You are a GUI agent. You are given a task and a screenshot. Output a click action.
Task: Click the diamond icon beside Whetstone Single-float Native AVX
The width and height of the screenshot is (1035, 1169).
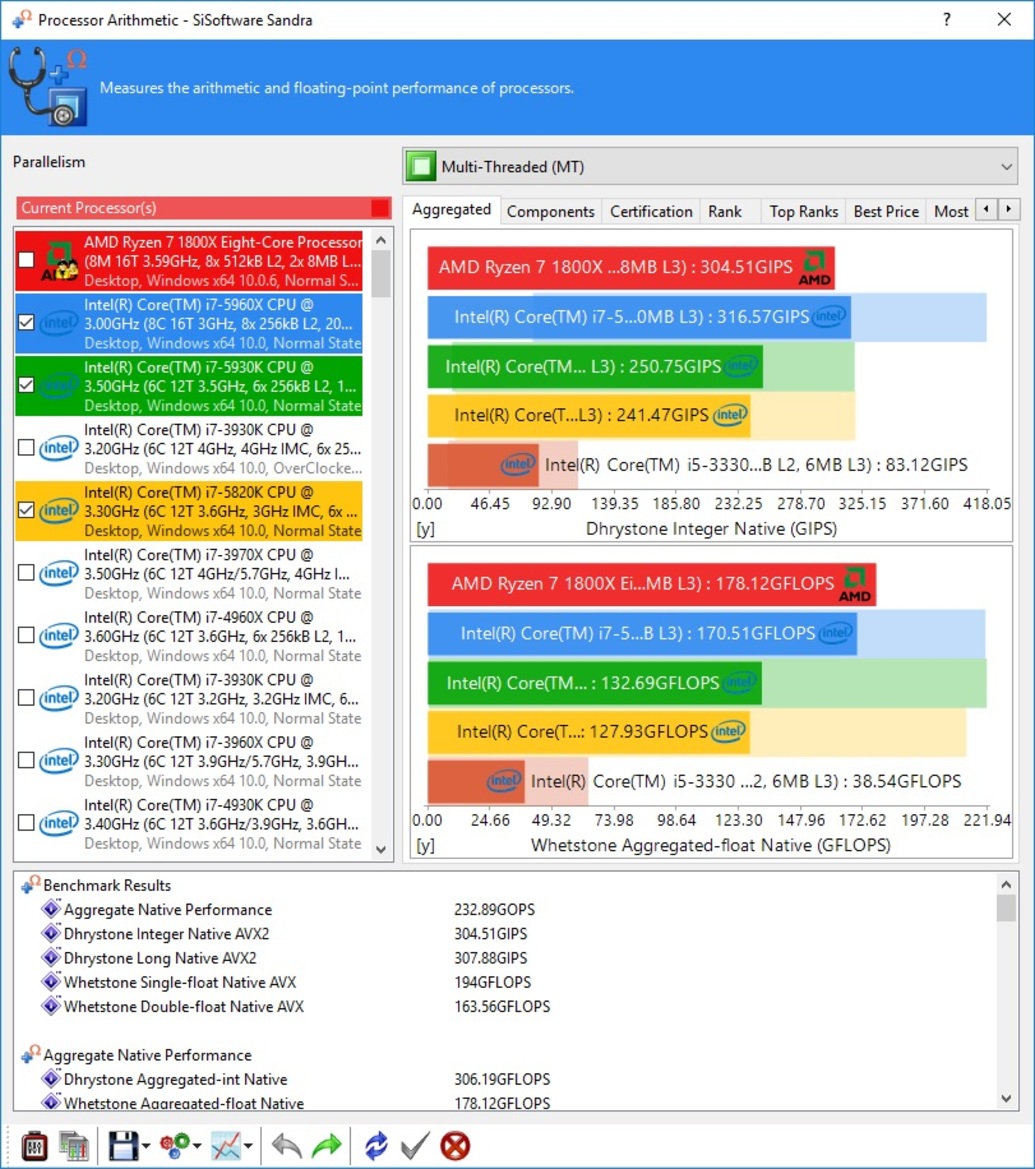click(x=51, y=981)
